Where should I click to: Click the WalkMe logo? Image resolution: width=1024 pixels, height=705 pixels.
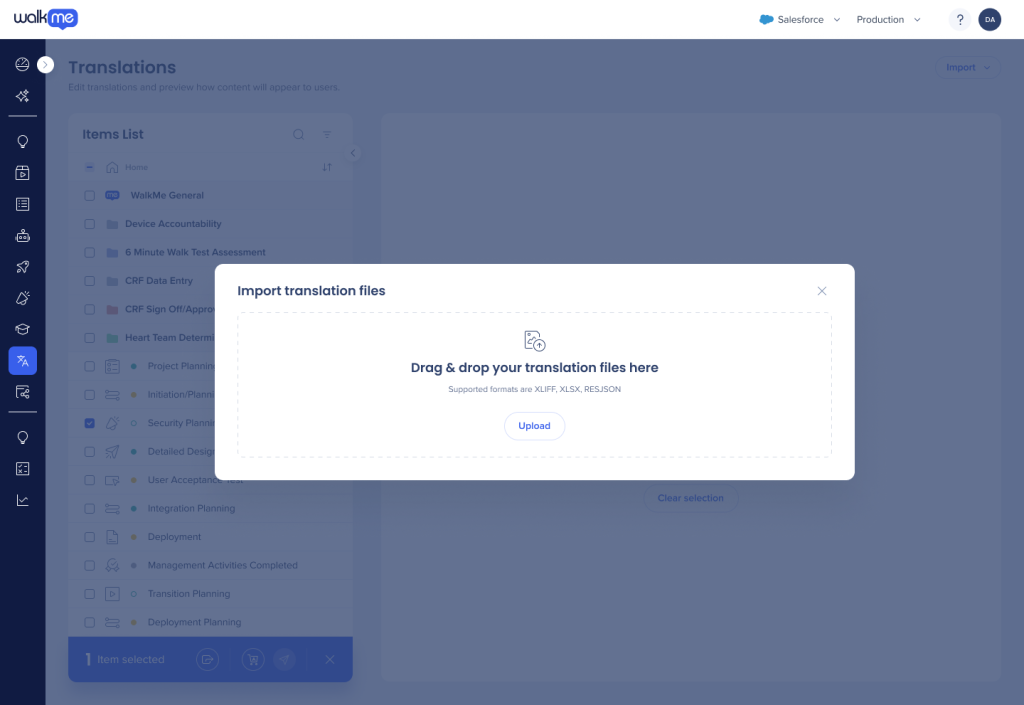pyautogui.click(x=46, y=19)
